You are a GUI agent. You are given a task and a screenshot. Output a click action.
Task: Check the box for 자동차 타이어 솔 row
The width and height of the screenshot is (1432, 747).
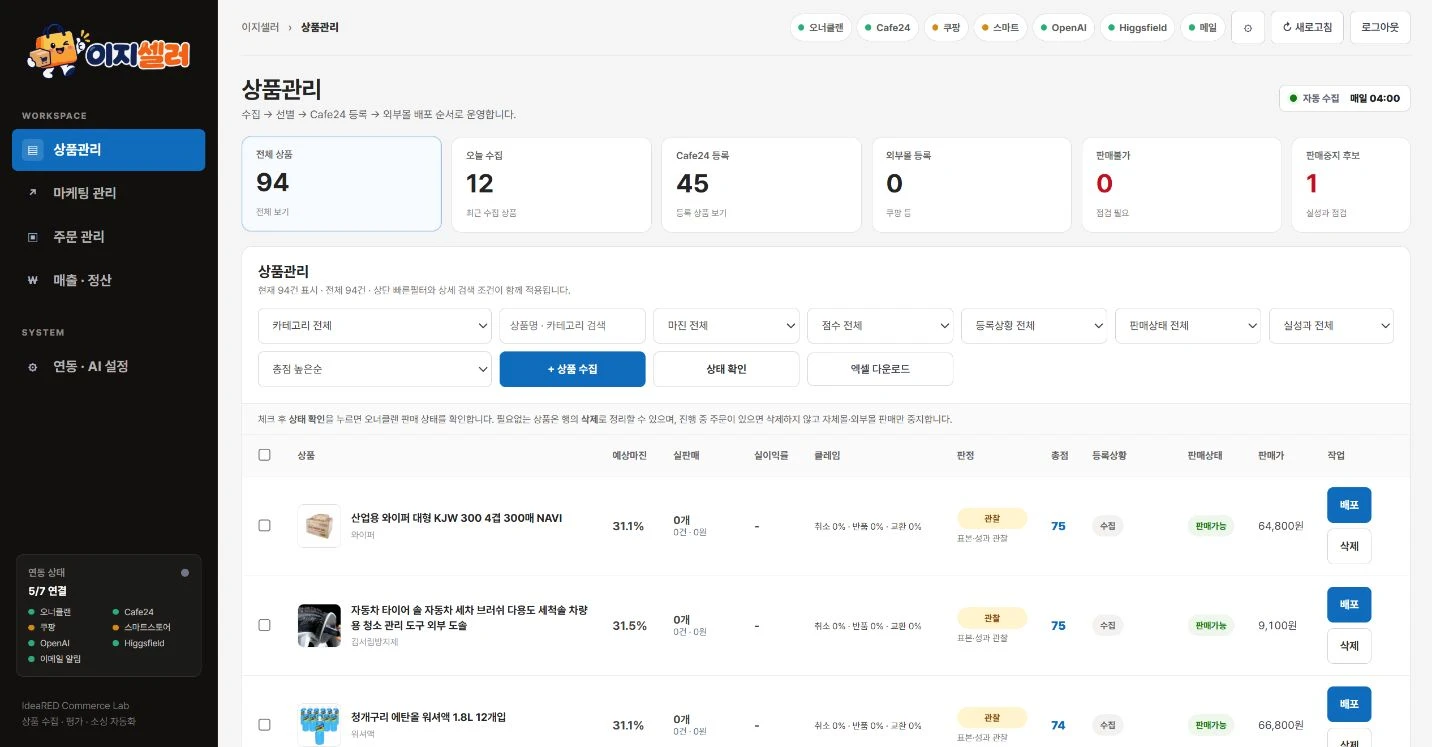(x=264, y=625)
